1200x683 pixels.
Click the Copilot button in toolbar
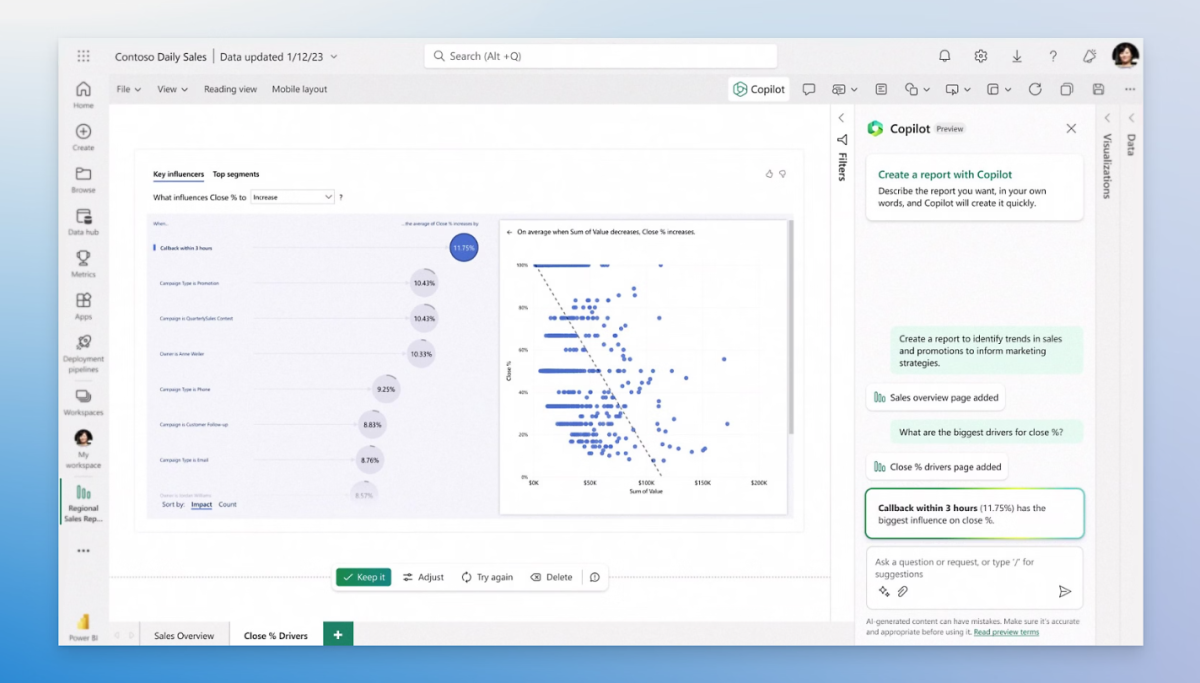[759, 89]
